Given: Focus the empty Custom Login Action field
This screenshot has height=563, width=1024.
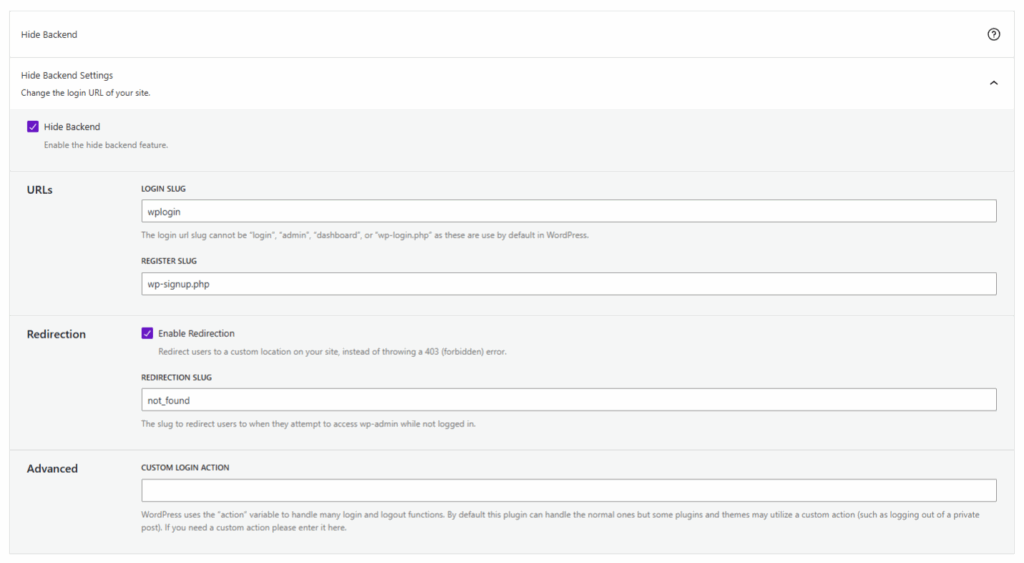Looking at the screenshot, I should tap(569, 490).
